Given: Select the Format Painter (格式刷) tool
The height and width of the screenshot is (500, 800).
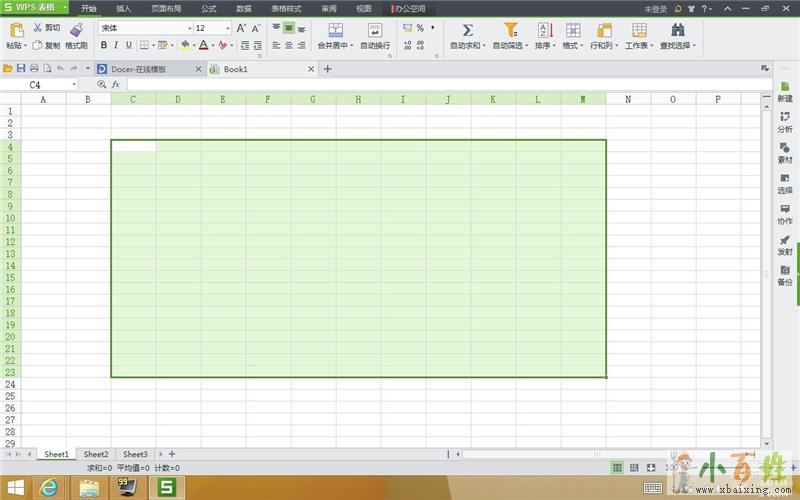Looking at the screenshot, I should [x=76, y=32].
